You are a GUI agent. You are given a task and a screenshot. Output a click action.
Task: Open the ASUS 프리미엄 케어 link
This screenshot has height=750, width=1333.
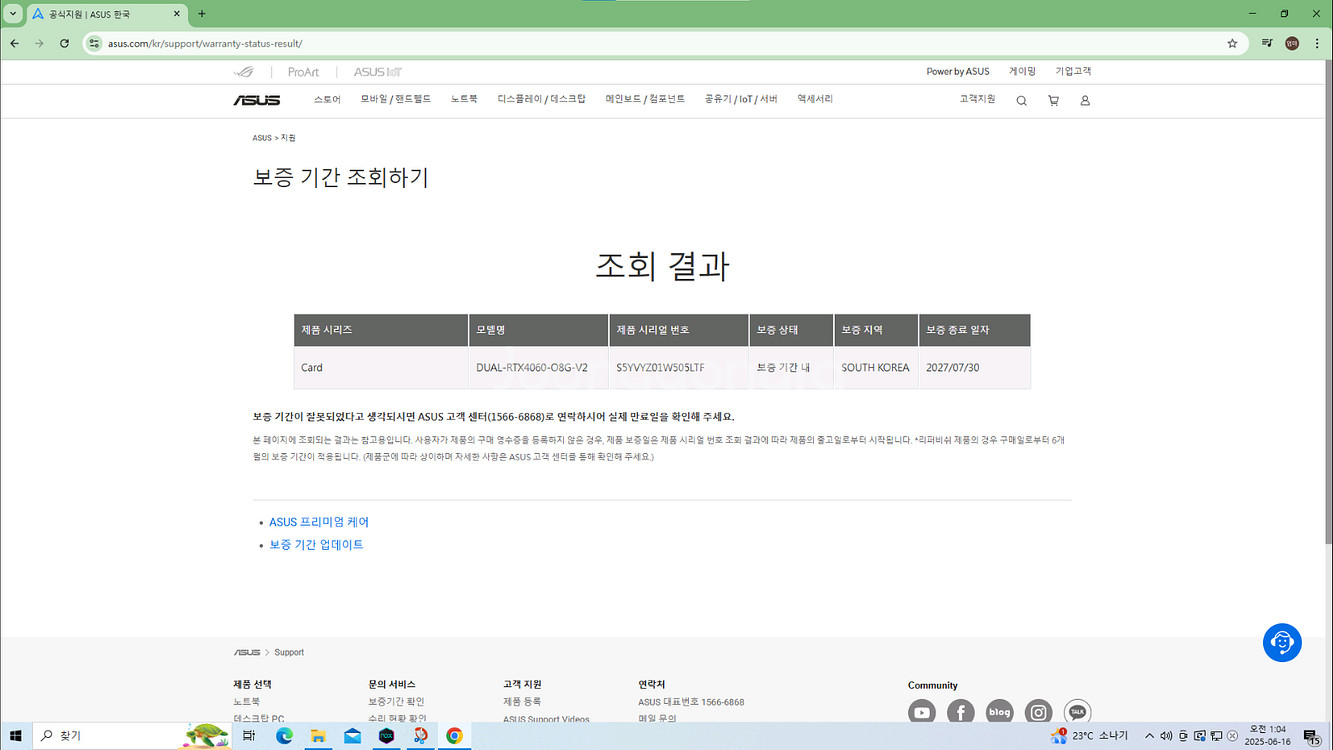tap(319, 522)
